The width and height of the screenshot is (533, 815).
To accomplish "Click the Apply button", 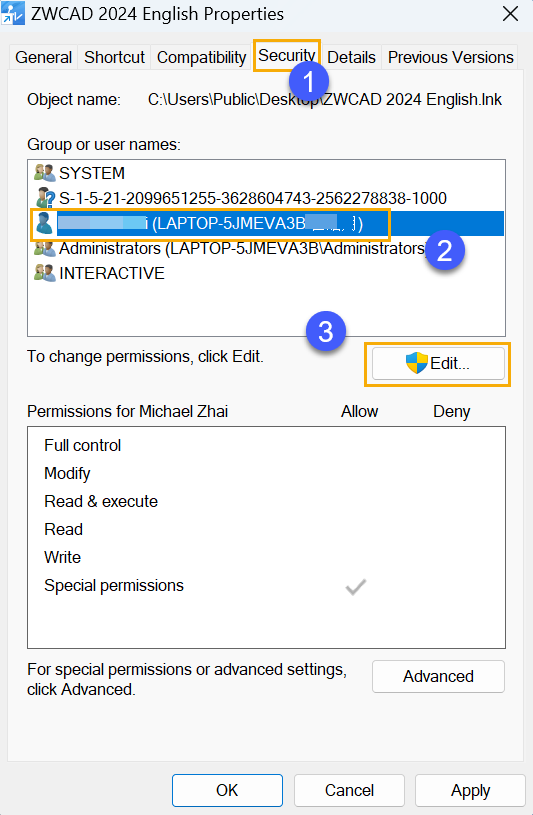I will 471,790.
